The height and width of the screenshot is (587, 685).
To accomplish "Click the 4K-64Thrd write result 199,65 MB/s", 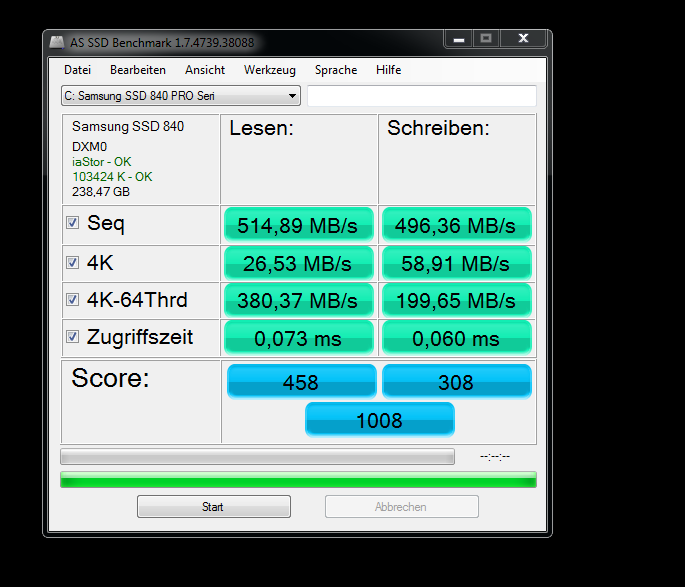I will (x=457, y=300).
